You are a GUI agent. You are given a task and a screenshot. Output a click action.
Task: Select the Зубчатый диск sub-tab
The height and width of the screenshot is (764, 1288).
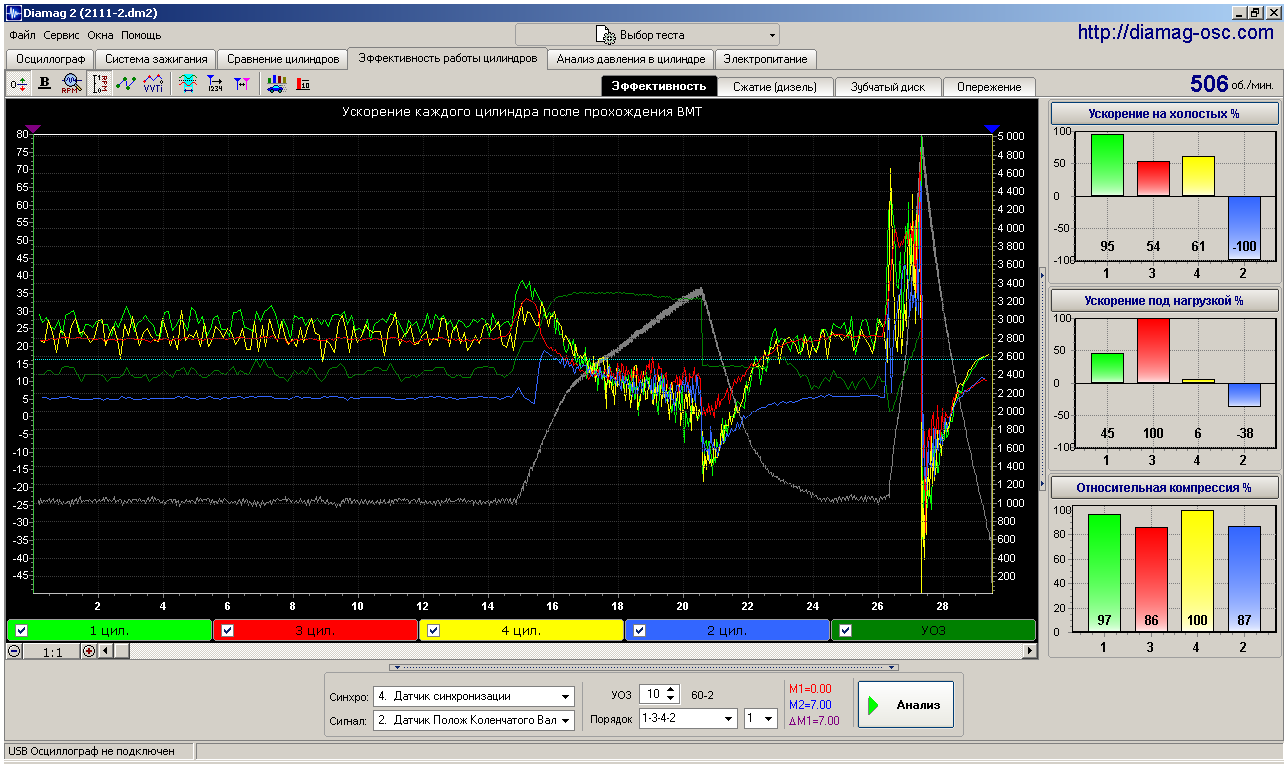click(888, 86)
